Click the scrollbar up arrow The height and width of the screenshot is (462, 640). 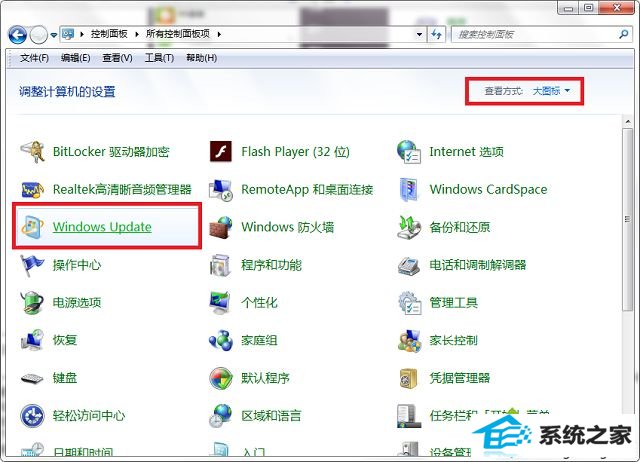click(627, 121)
